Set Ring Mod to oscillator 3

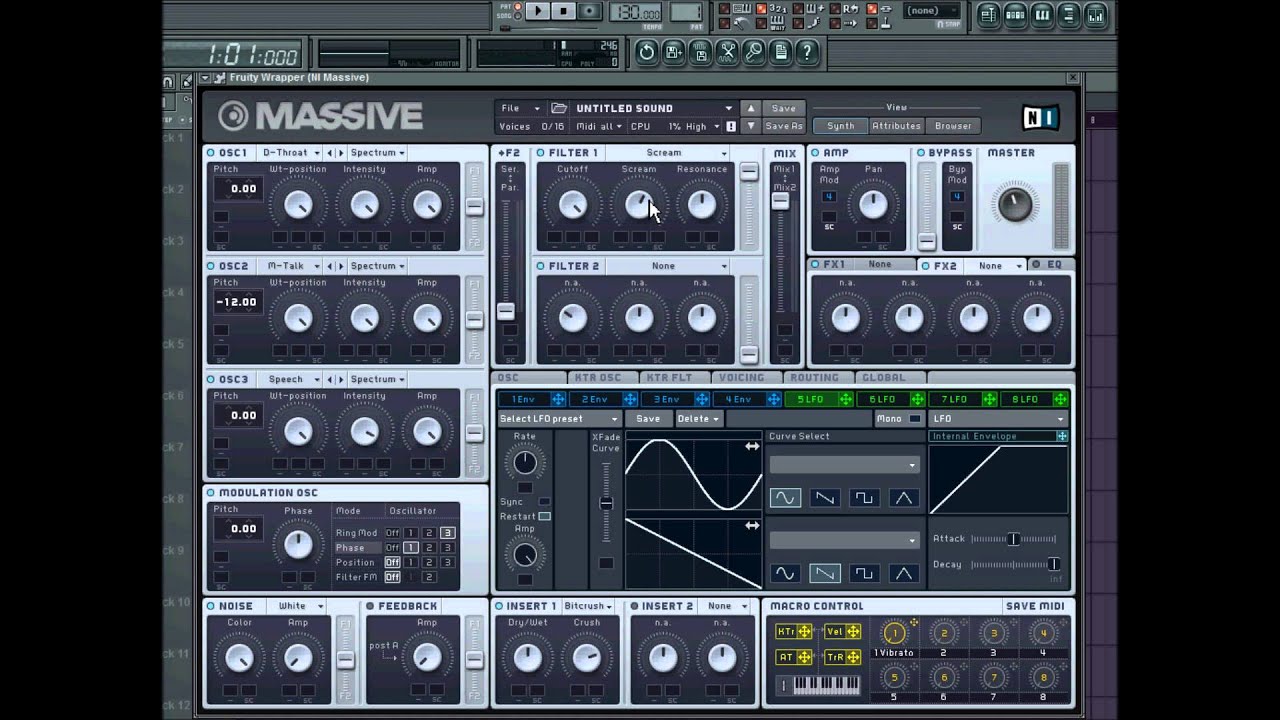click(x=447, y=533)
